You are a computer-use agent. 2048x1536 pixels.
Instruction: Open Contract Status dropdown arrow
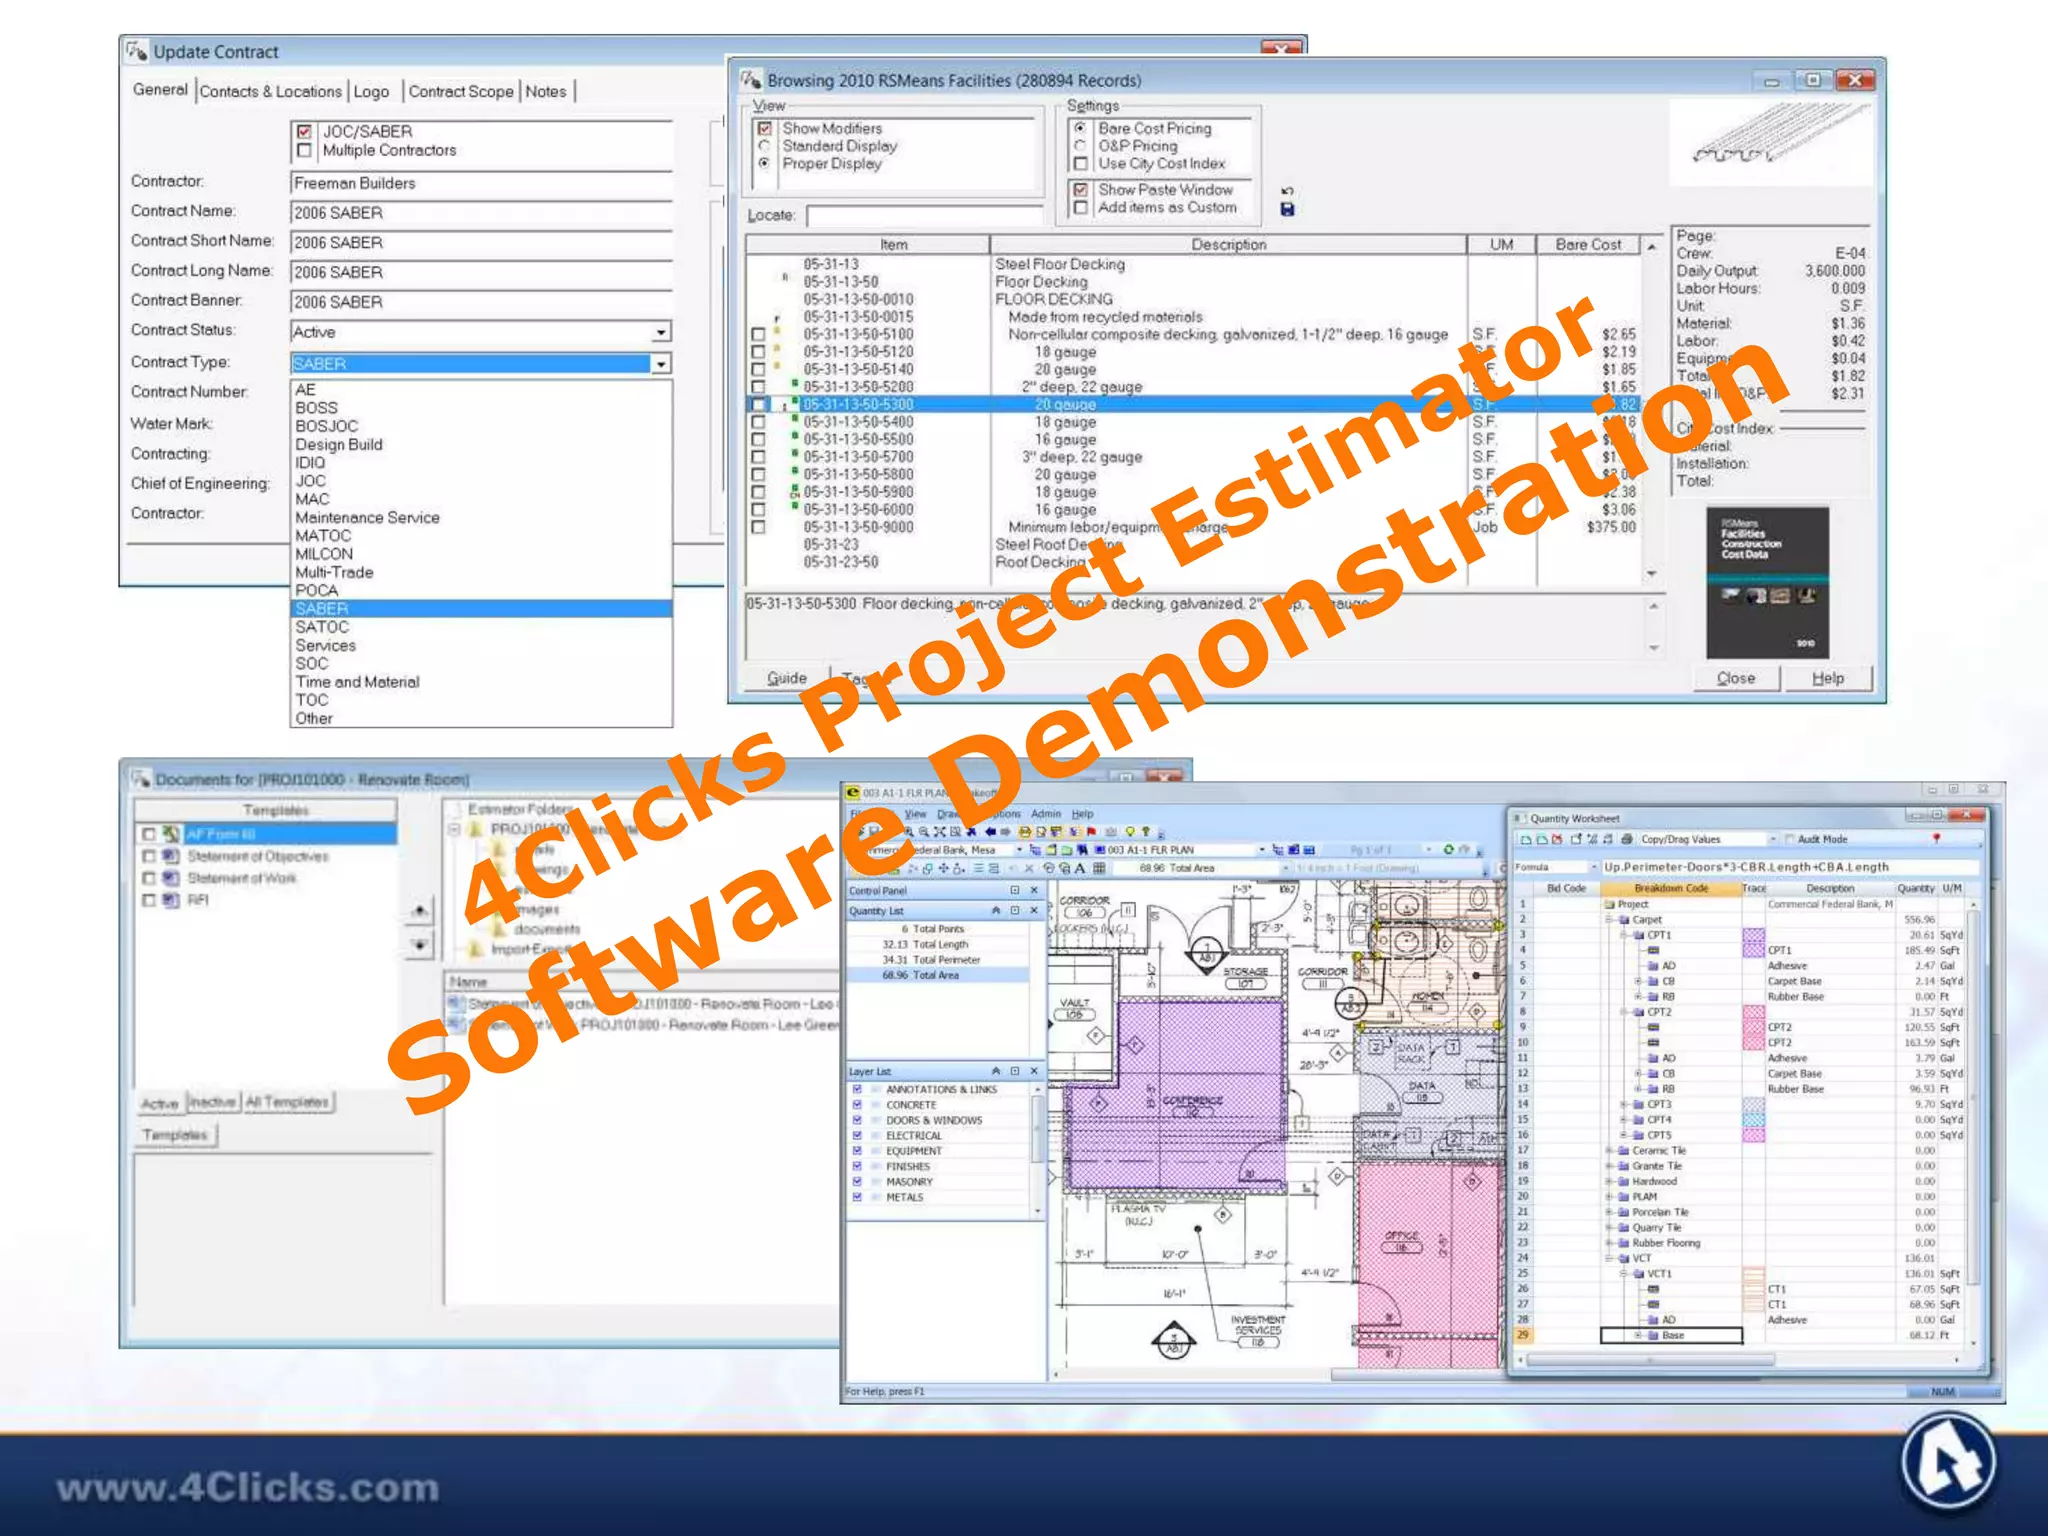tap(661, 332)
